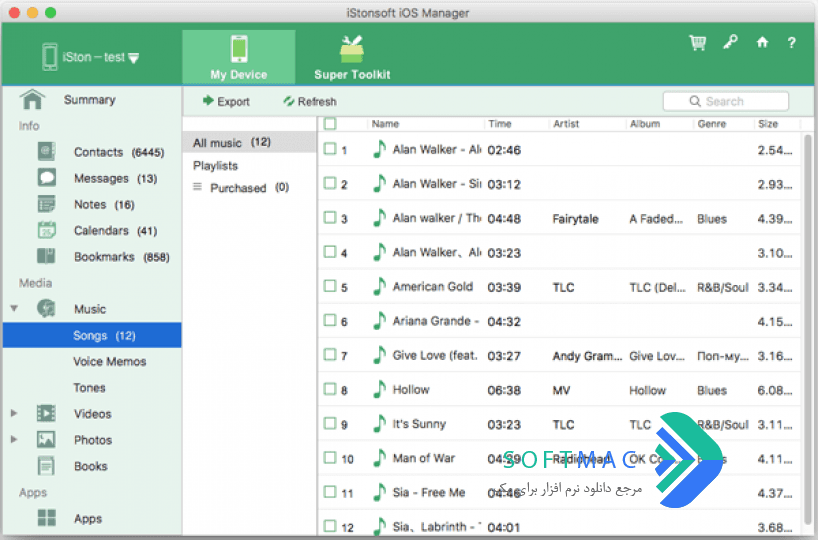Toggle the select-all checkbox in header row

point(330,124)
